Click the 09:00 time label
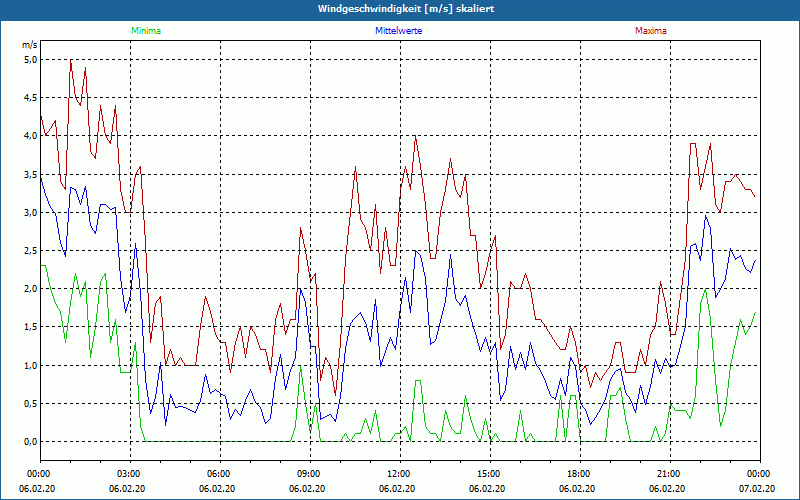This screenshot has width=800, height=500. click(x=307, y=474)
